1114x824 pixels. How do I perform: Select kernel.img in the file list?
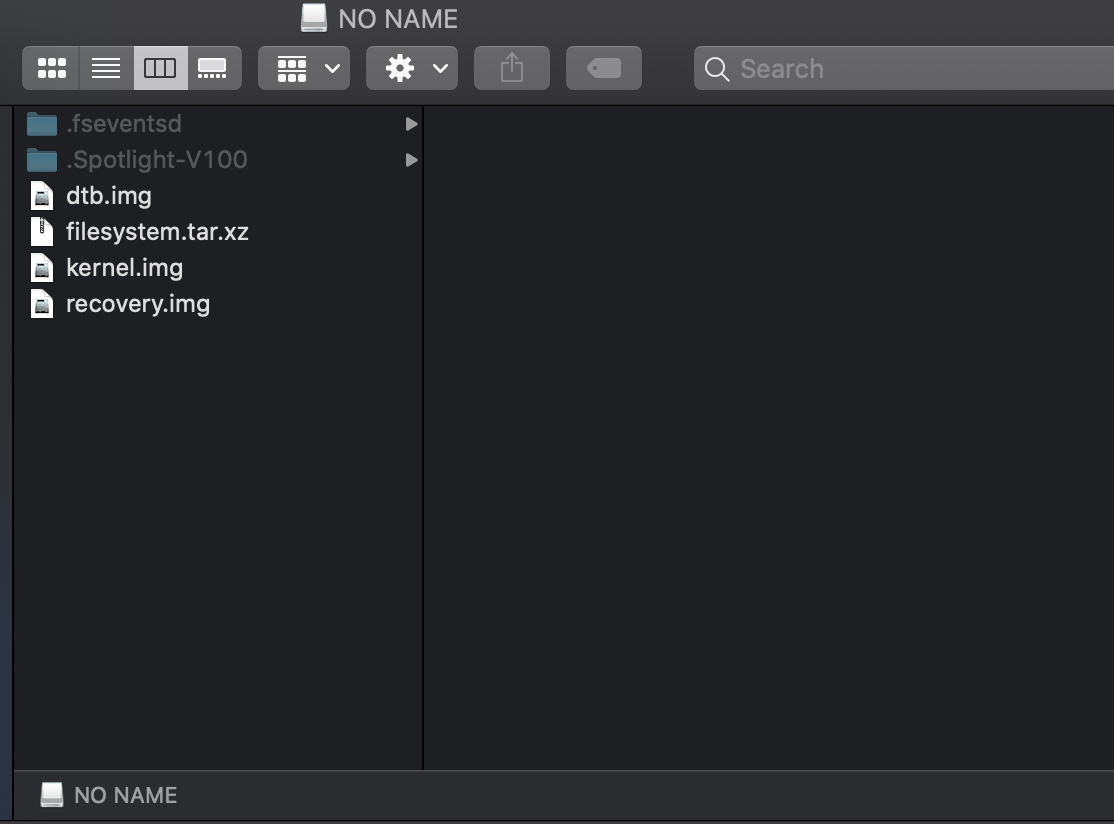click(124, 267)
